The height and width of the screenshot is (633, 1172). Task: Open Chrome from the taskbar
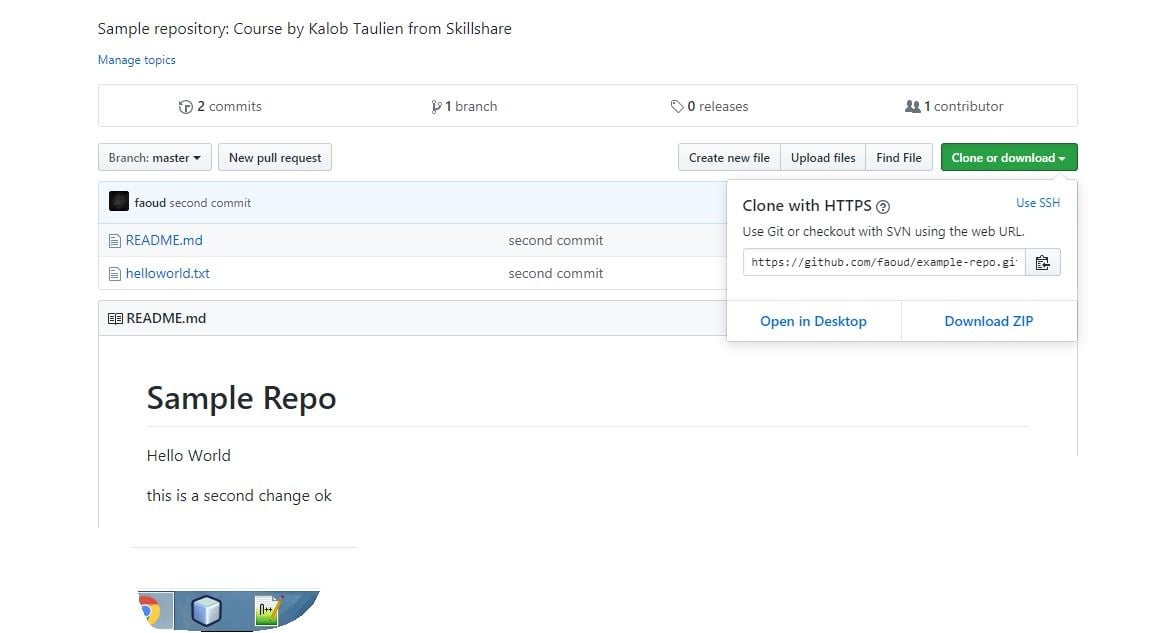152,611
